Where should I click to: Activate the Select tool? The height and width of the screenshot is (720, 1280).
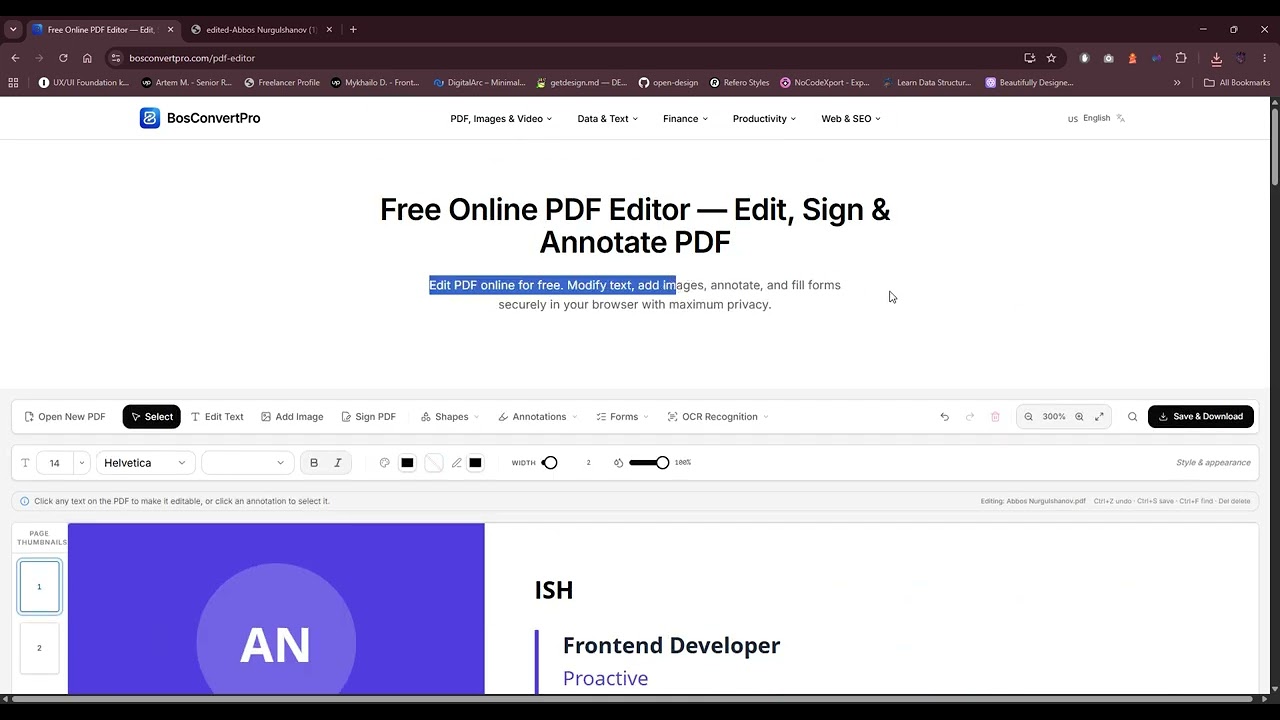point(152,417)
